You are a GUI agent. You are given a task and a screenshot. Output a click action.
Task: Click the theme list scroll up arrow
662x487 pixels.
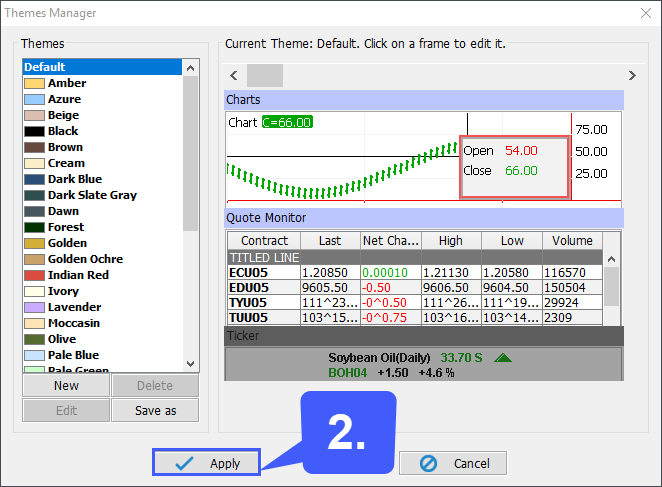click(190, 68)
